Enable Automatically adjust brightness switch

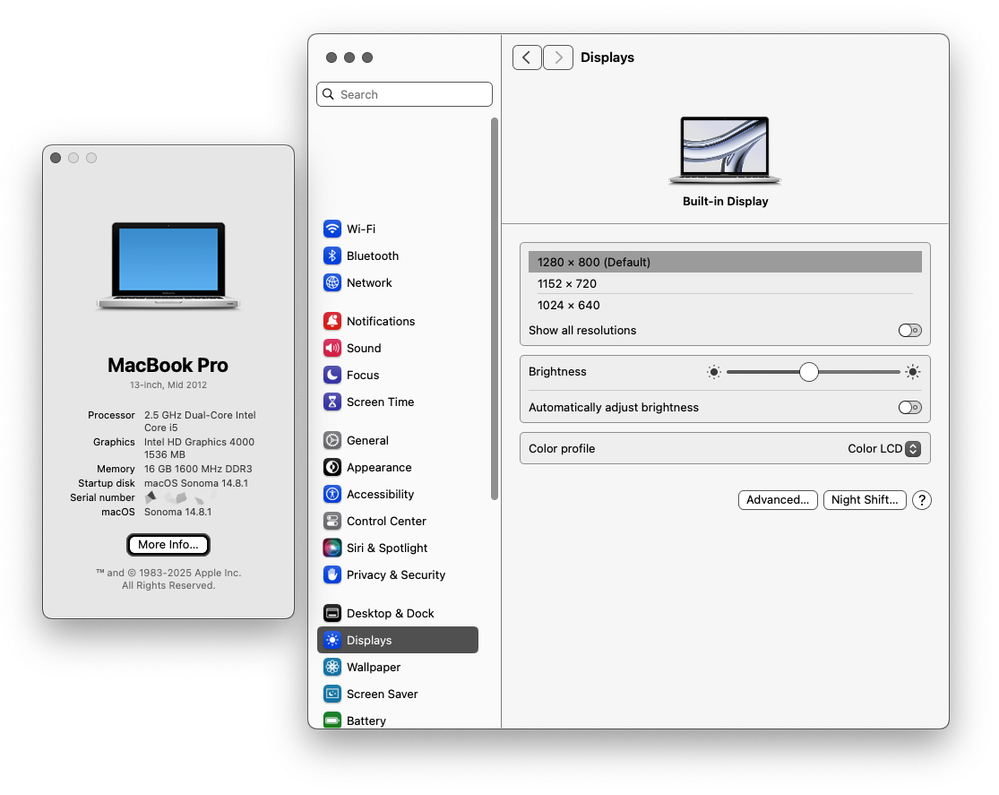coord(910,407)
